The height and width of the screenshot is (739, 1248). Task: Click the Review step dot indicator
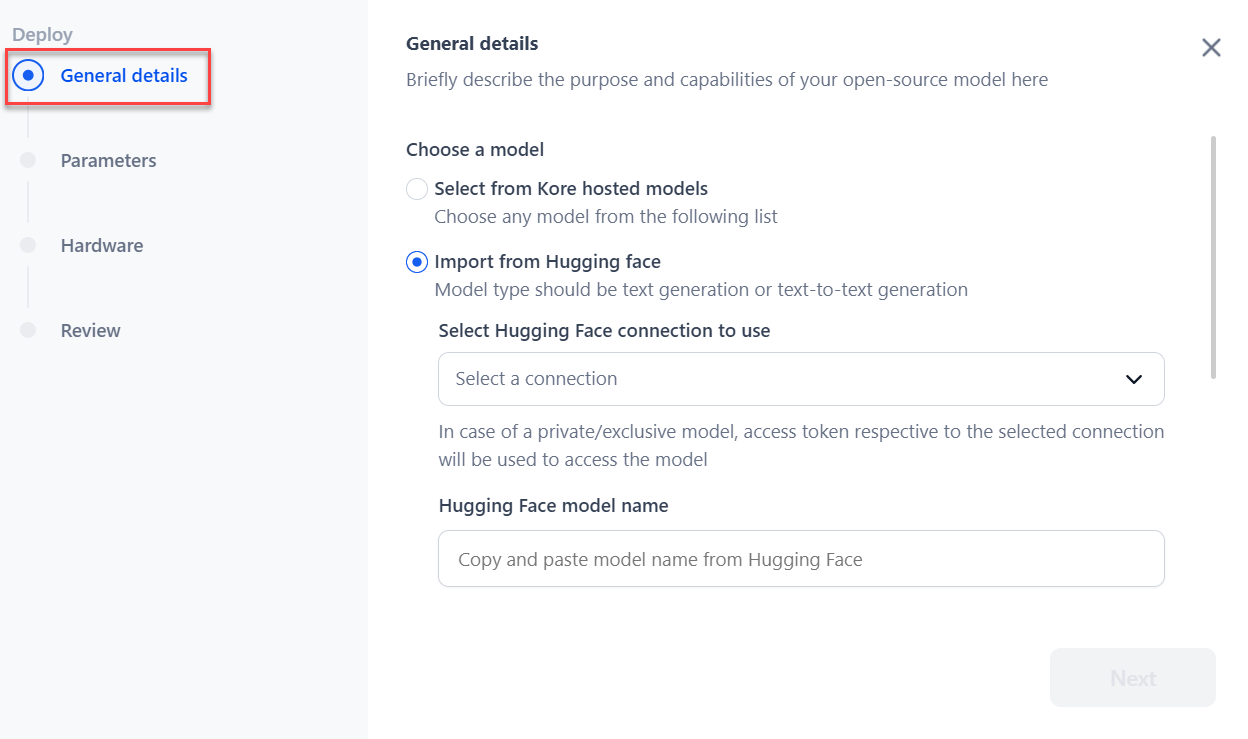click(x=28, y=330)
